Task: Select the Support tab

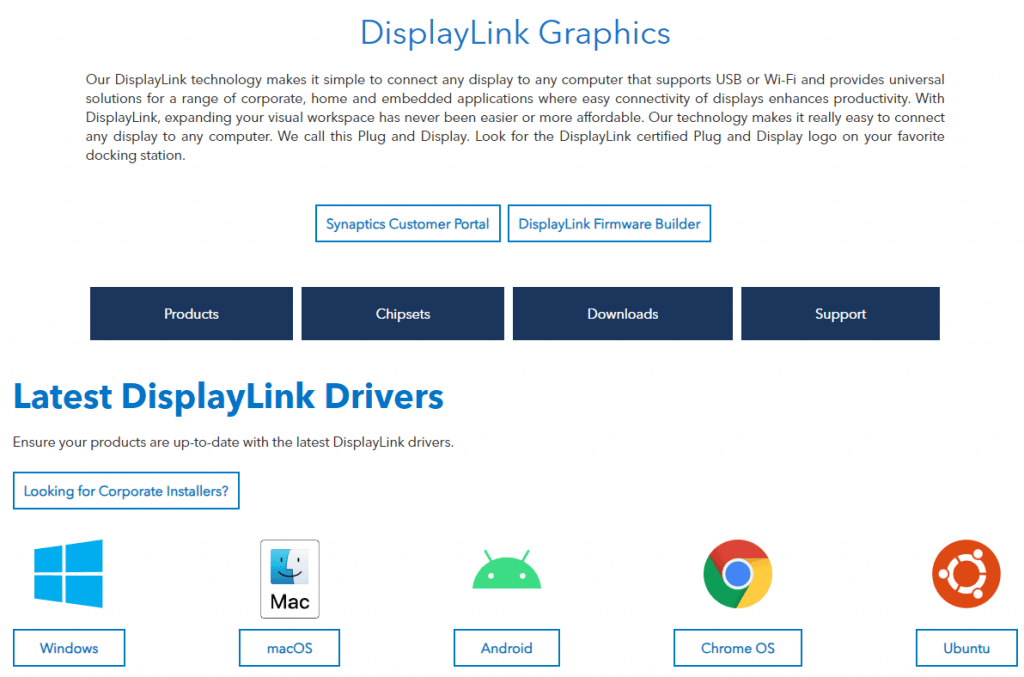Action: pos(840,313)
